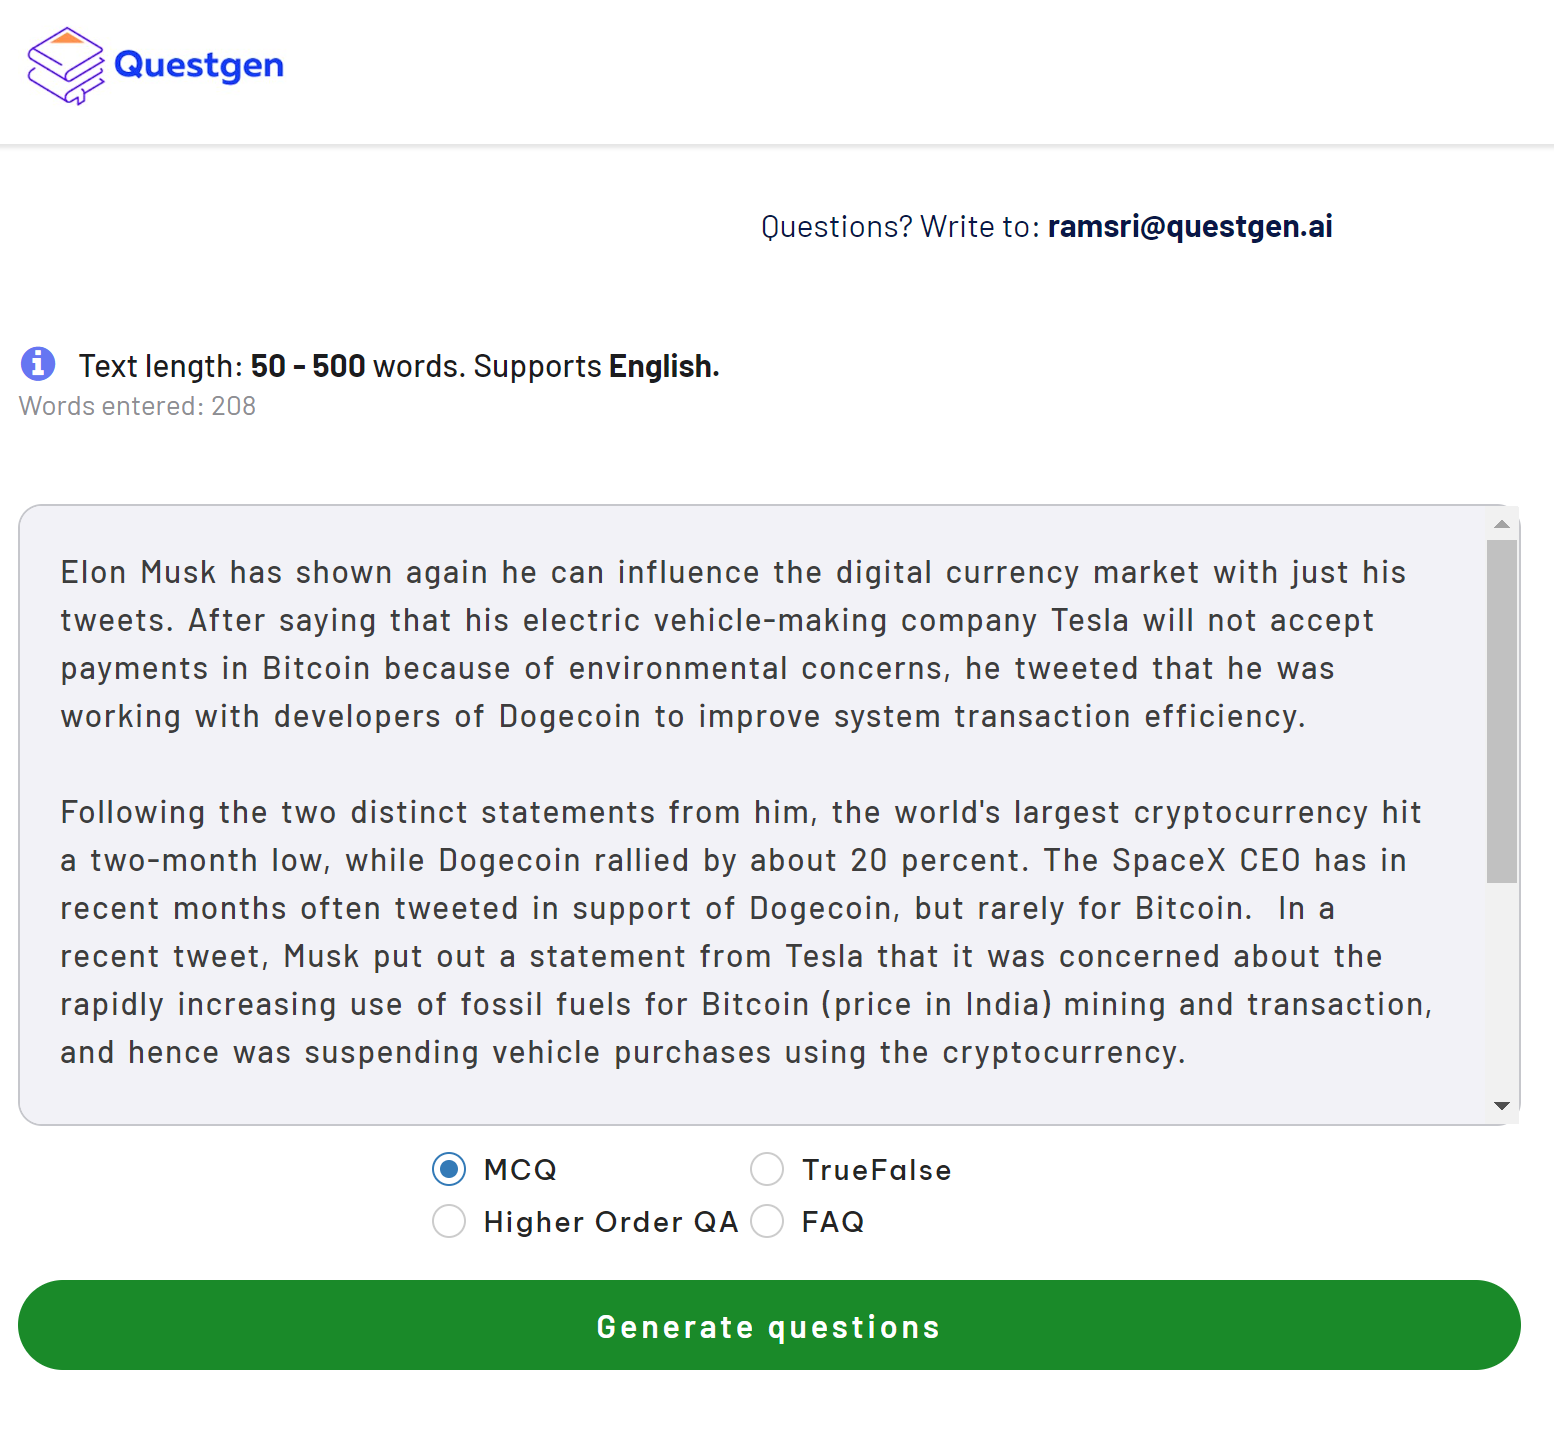Click the FAQ label text
Screen dimensions: 1554x1453
(x=833, y=1222)
